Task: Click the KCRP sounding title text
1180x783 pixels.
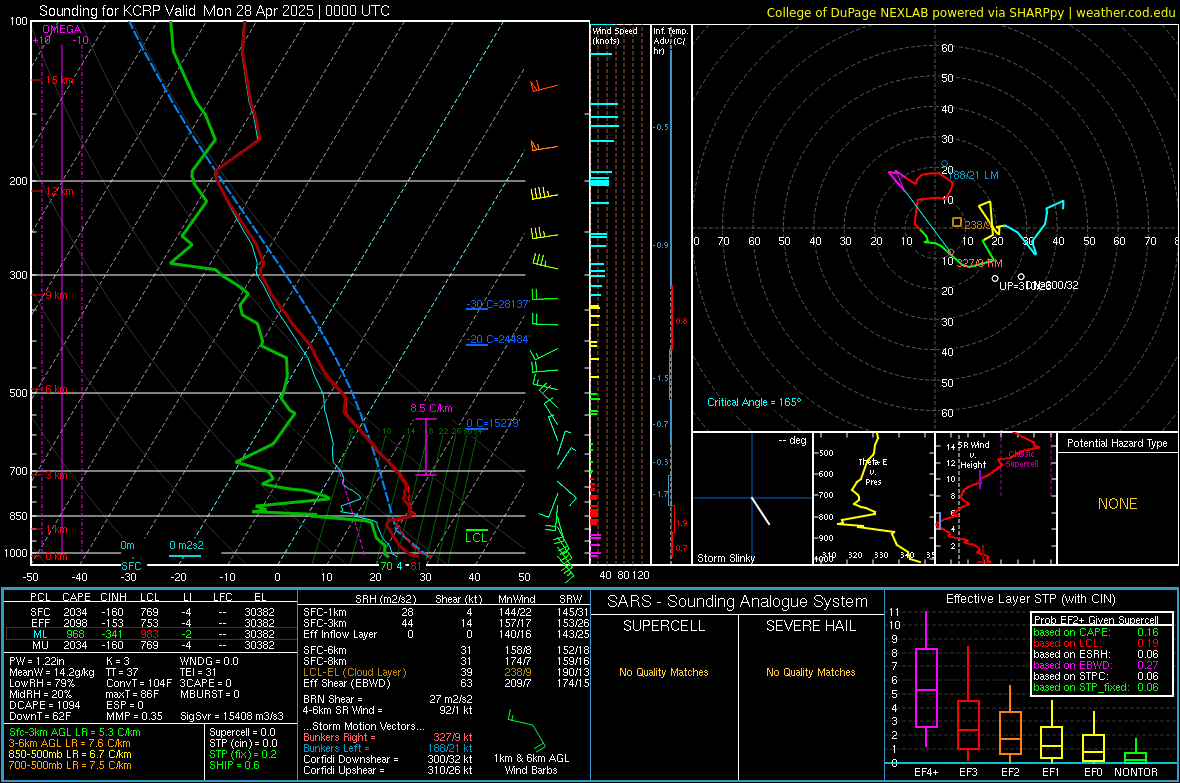Action: click(x=214, y=11)
